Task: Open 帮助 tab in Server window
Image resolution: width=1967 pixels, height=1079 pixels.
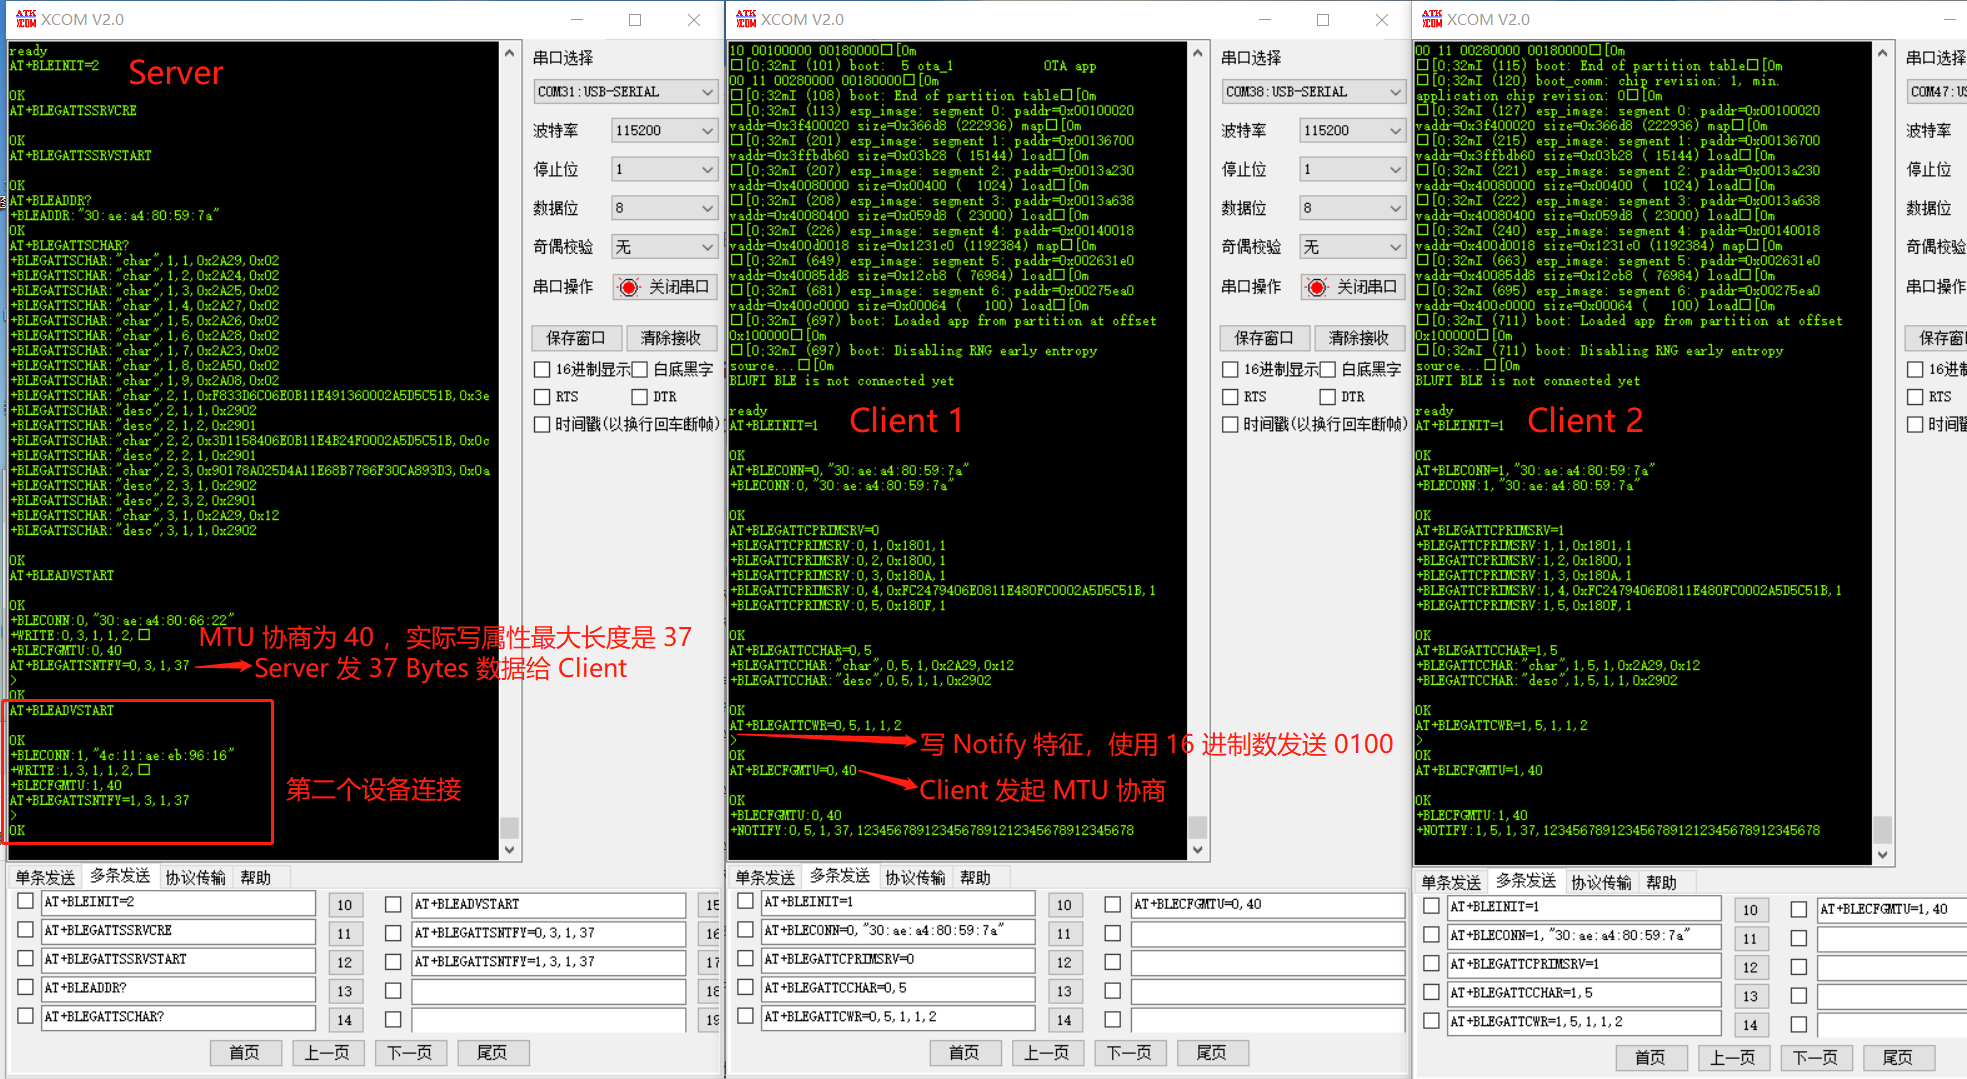Action: click(x=256, y=877)
